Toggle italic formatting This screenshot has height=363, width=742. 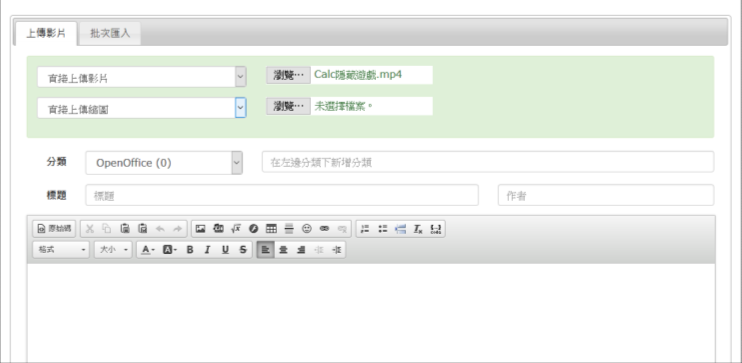point(207,249)
